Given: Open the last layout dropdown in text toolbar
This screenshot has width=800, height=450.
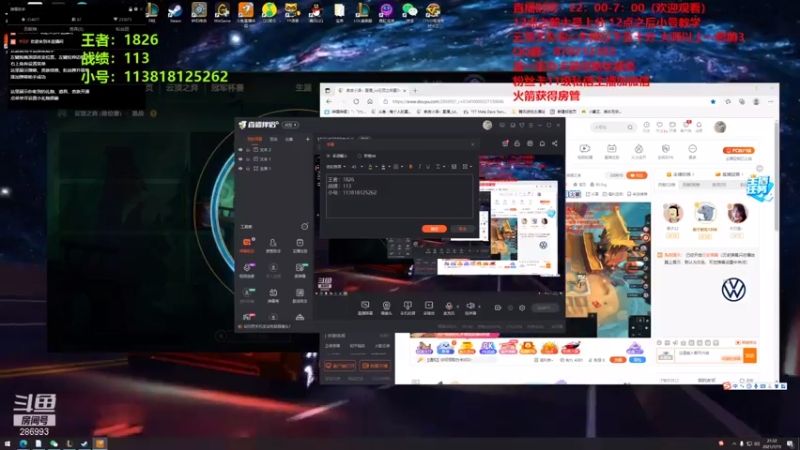Looking at the screenshot, I should 467,166.
